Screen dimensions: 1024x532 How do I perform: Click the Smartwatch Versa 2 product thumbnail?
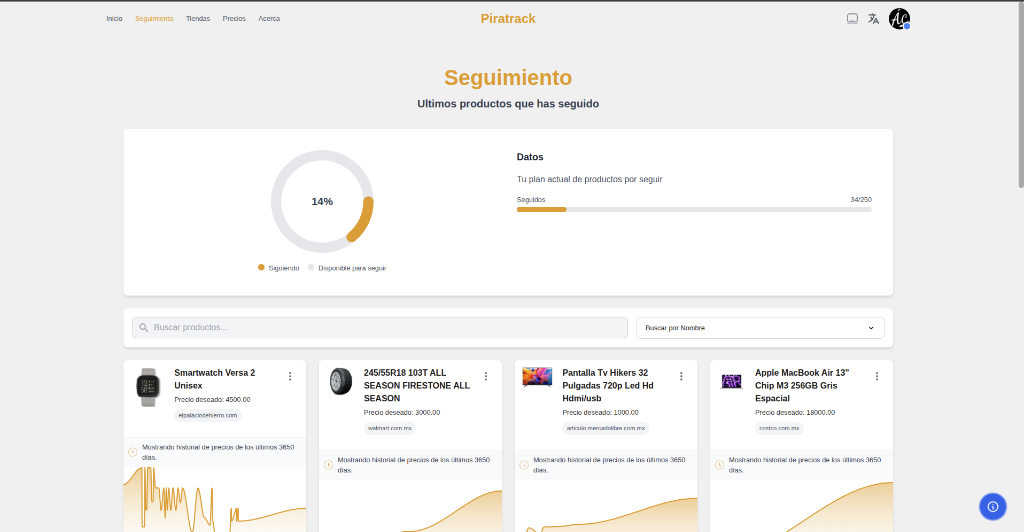tap(148, 386)
